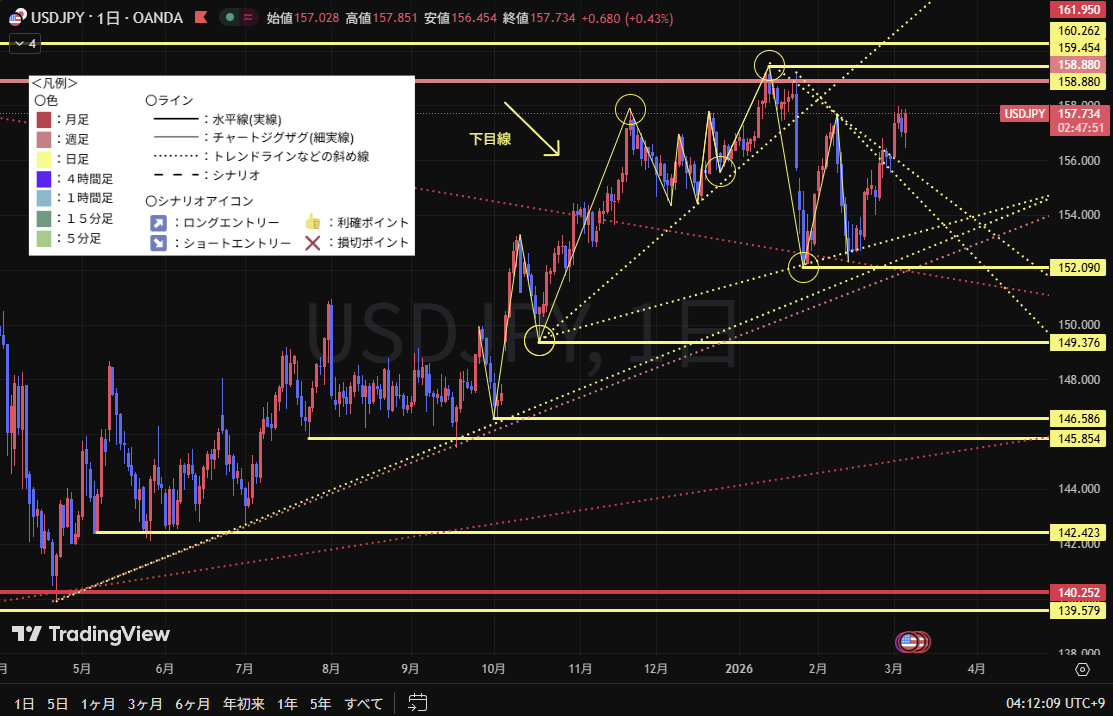Expand the collapsed indicators list showing 4
The image size is (1113, 716).
(24, 44)
